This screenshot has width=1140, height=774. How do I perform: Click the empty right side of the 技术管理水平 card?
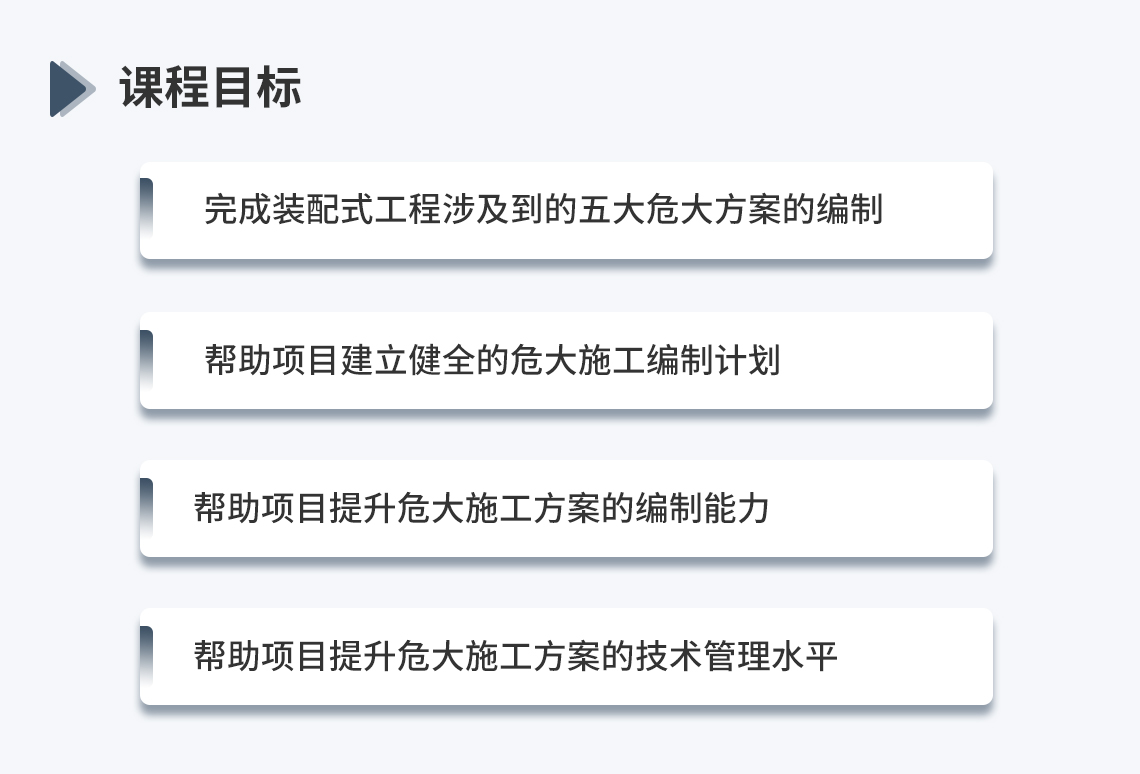[x=916, y=657]
